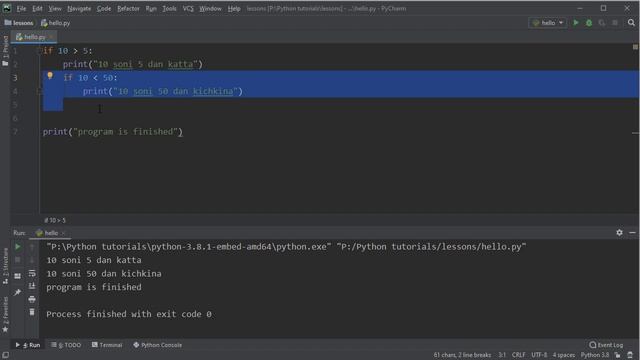640x360 pixels.
Task: Click the CRLF line separator selector
Action: coord(518,355)
